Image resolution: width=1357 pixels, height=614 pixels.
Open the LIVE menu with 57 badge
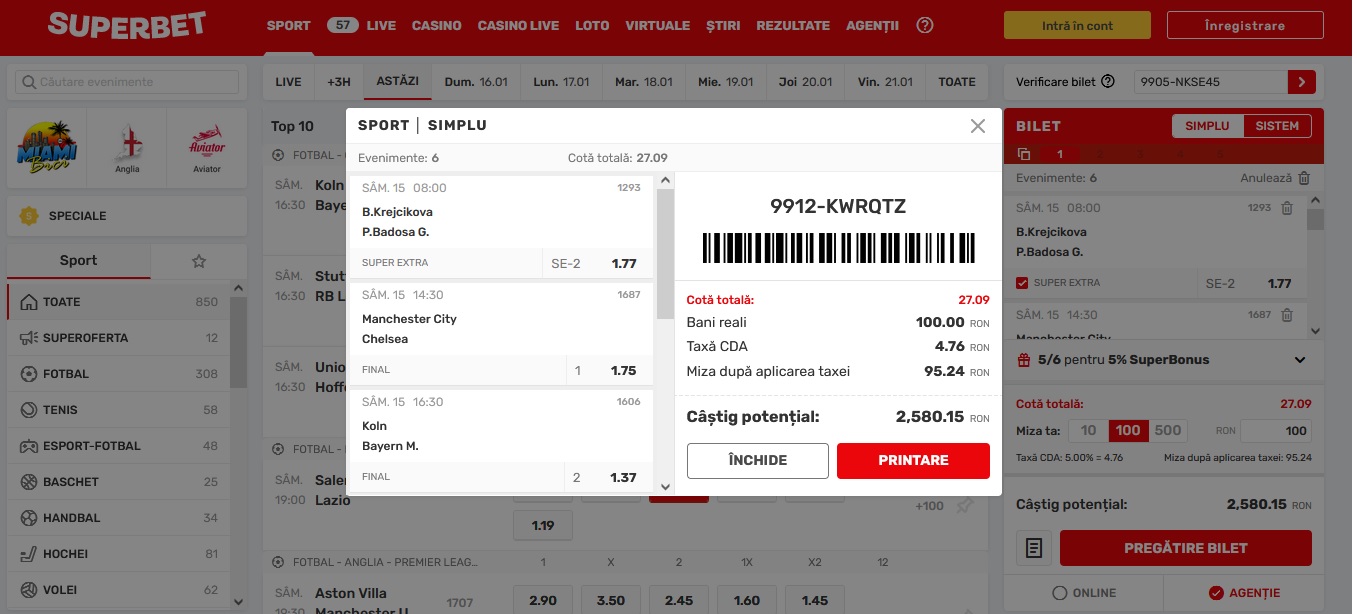[x=361, y=26]
